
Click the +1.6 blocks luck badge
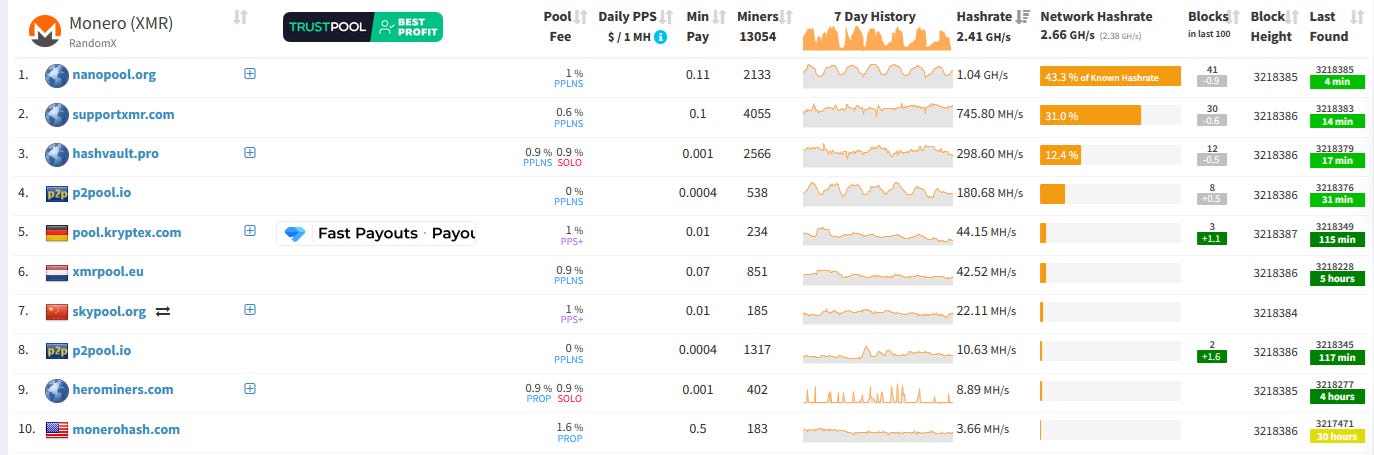coord(1212,357)
